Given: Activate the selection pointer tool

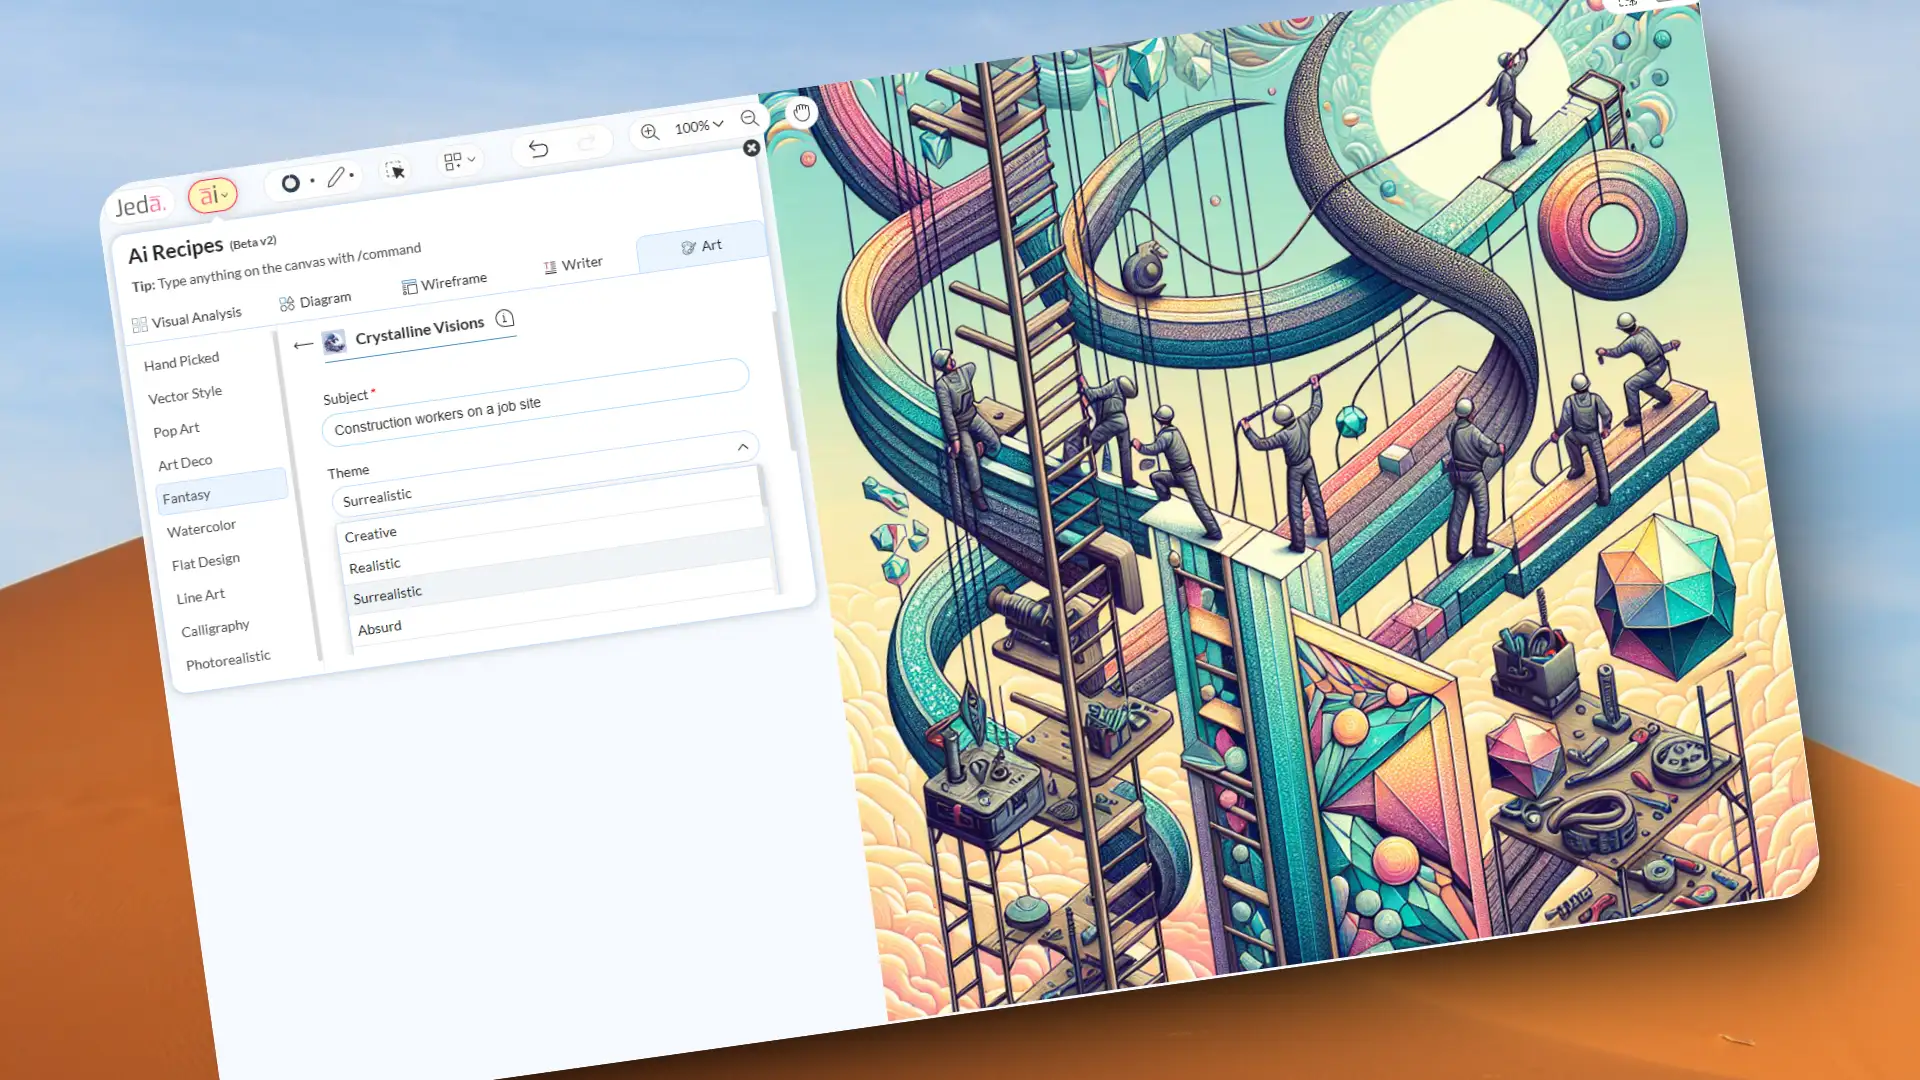Looking at the screenshot, I should click(395, 170).
